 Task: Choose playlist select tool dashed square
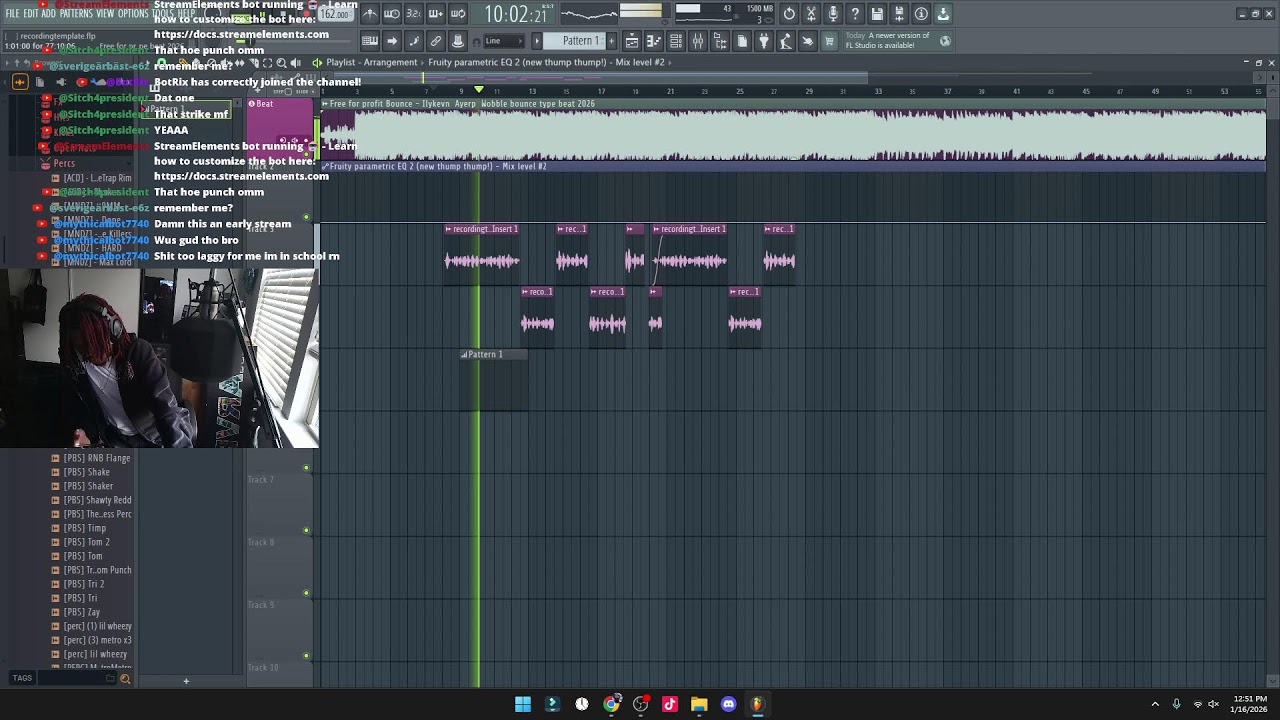pos(267,62)
